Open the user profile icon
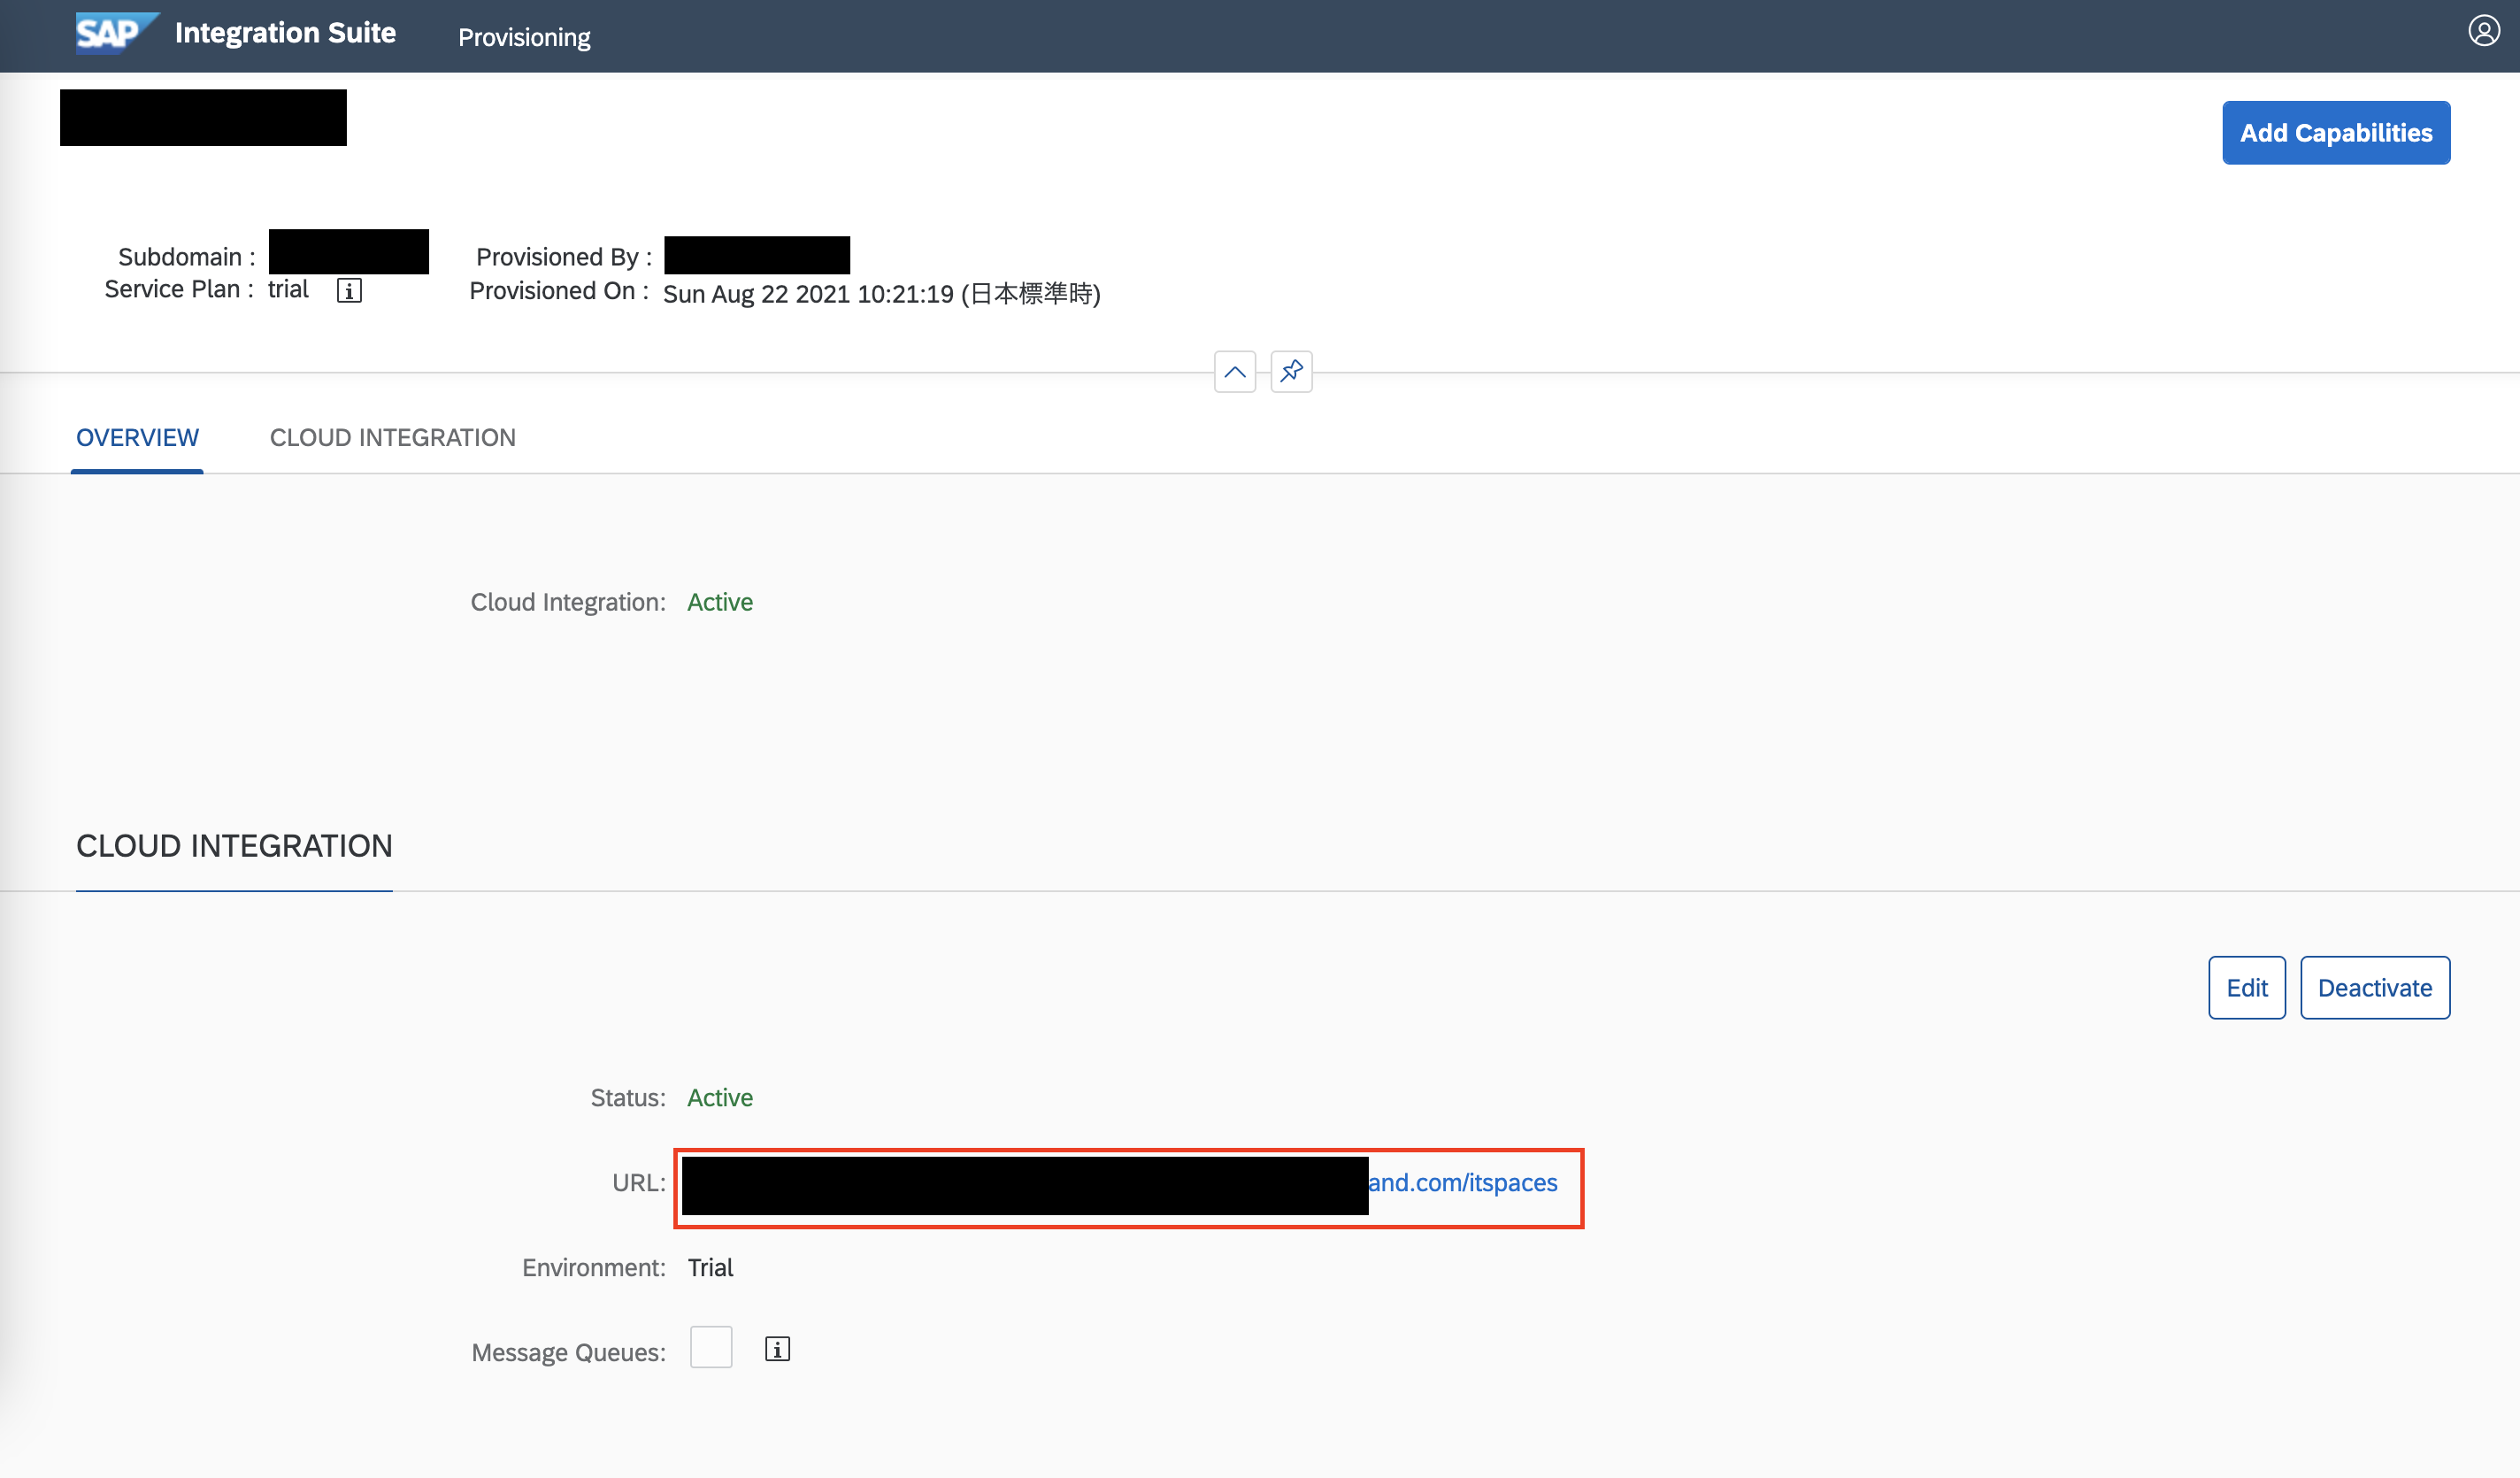The width and height of the screenshot is (2520, 1478). tap(2483, 32)
